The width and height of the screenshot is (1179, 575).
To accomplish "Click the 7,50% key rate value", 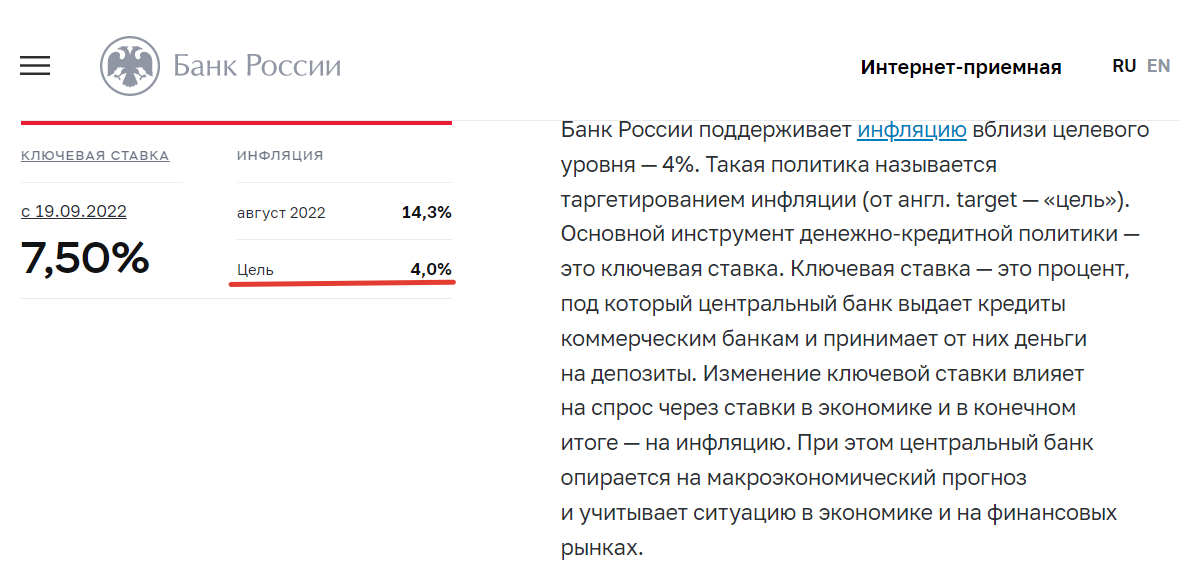I will (x=85, y=260).
